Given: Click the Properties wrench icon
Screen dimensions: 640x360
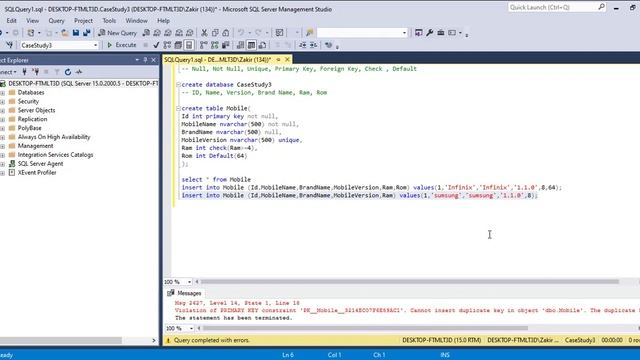Looking at the screenshot, I should (x=429, y=33).
